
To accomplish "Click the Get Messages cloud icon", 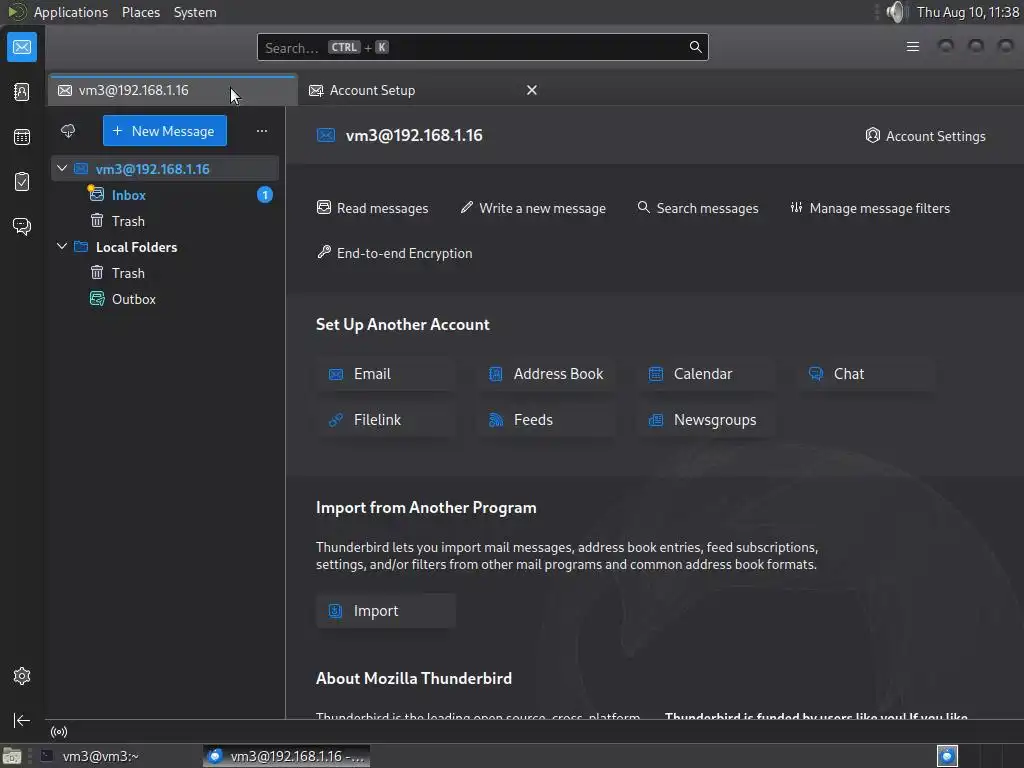I will click(68, 131).
